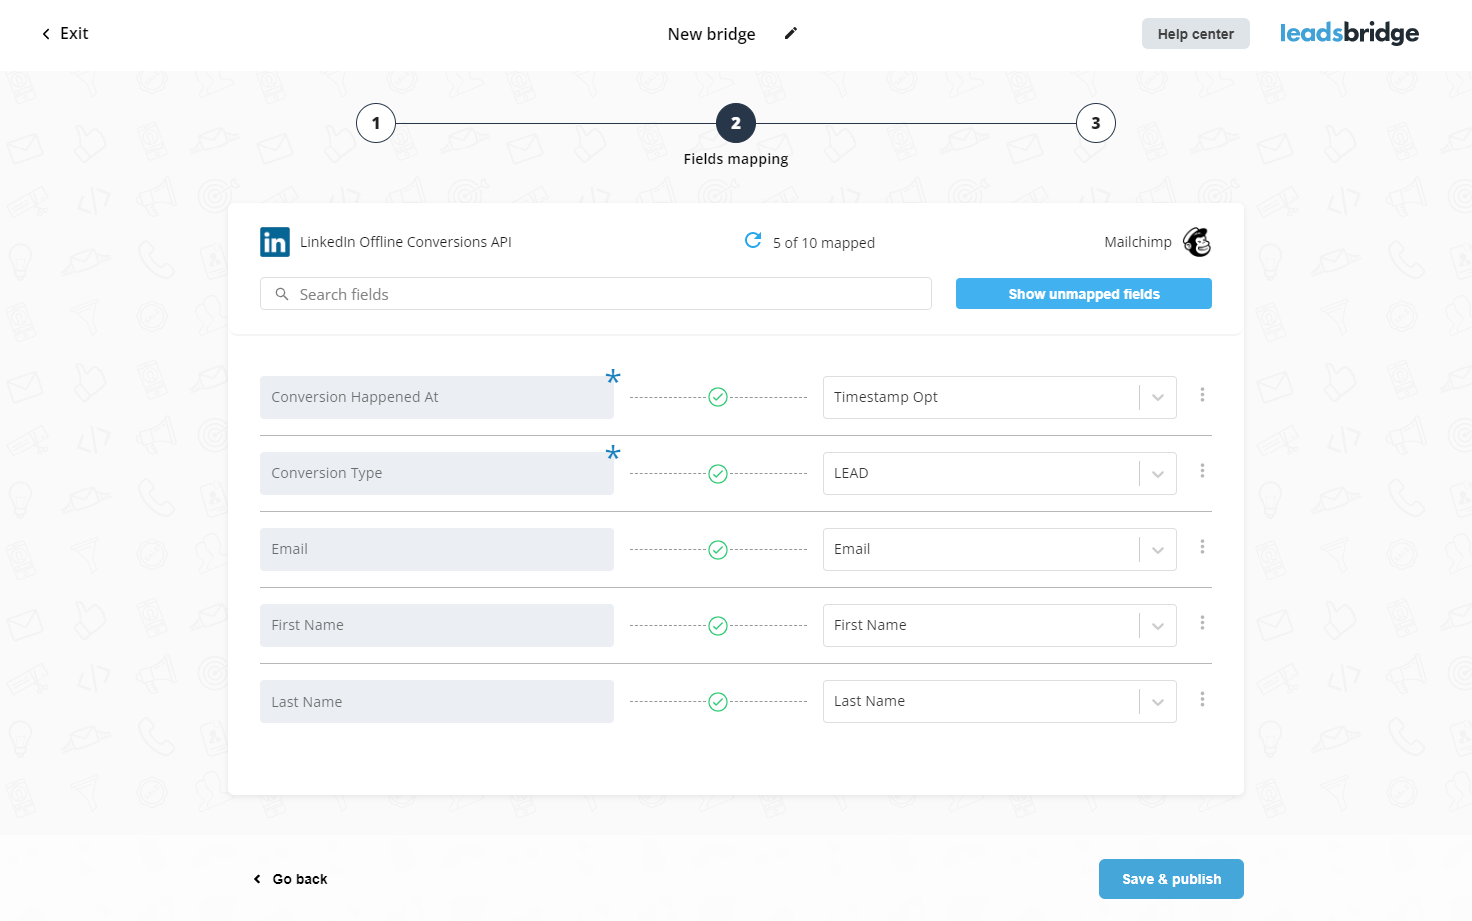Viewport: 1472px width, 921px height.
Task: Click the Last Name source field
Action: pyautogui.click(x=437, y=702)
